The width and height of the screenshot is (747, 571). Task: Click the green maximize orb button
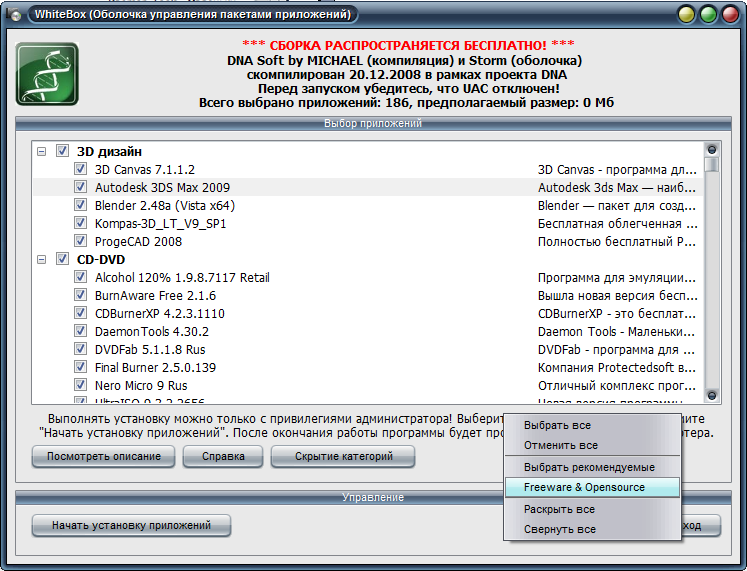[x=708, y=15]
